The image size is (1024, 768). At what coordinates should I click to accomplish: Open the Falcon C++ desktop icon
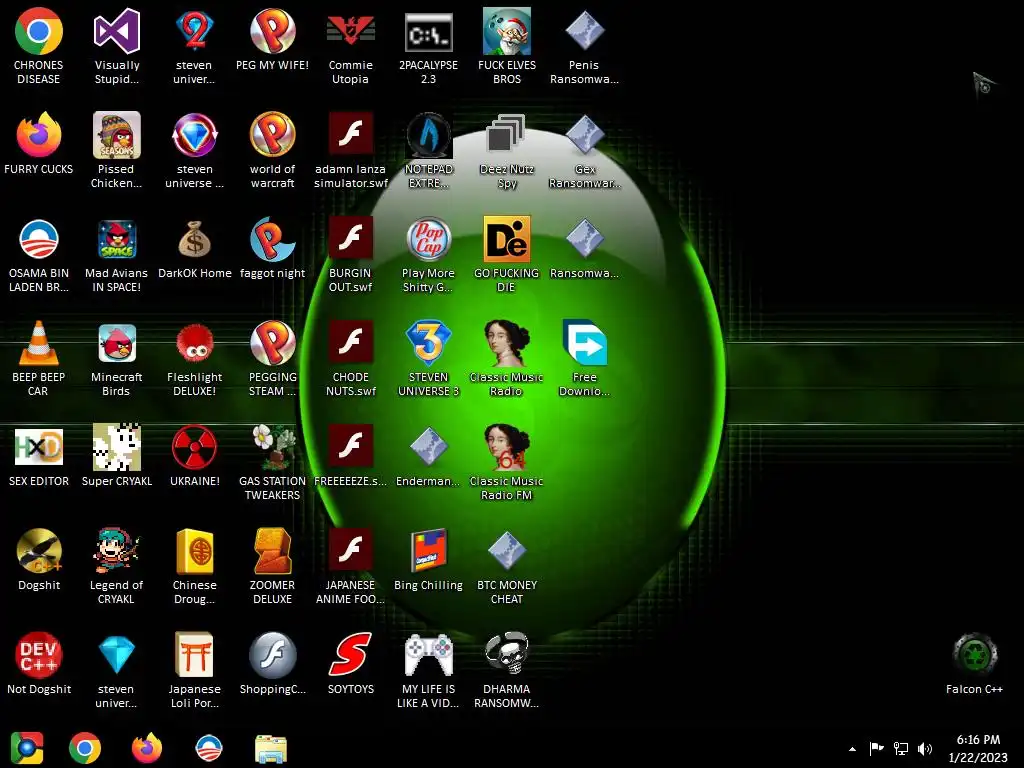(x=974, y=655)
